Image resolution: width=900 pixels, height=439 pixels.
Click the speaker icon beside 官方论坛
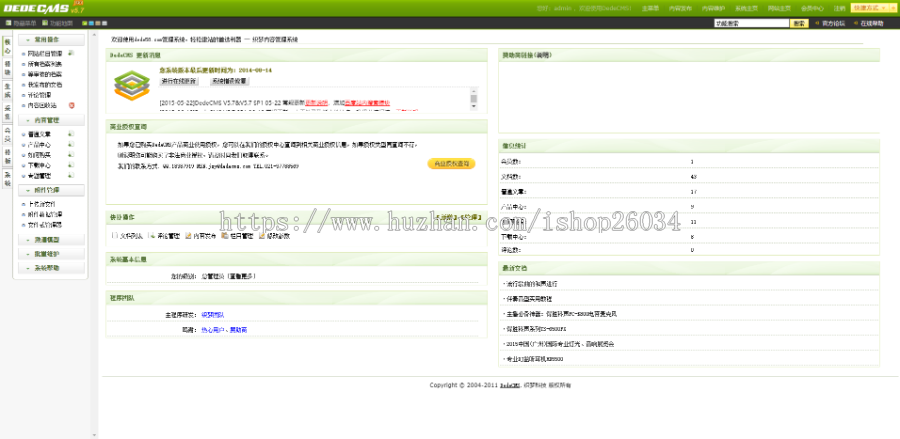coord(817,24)
